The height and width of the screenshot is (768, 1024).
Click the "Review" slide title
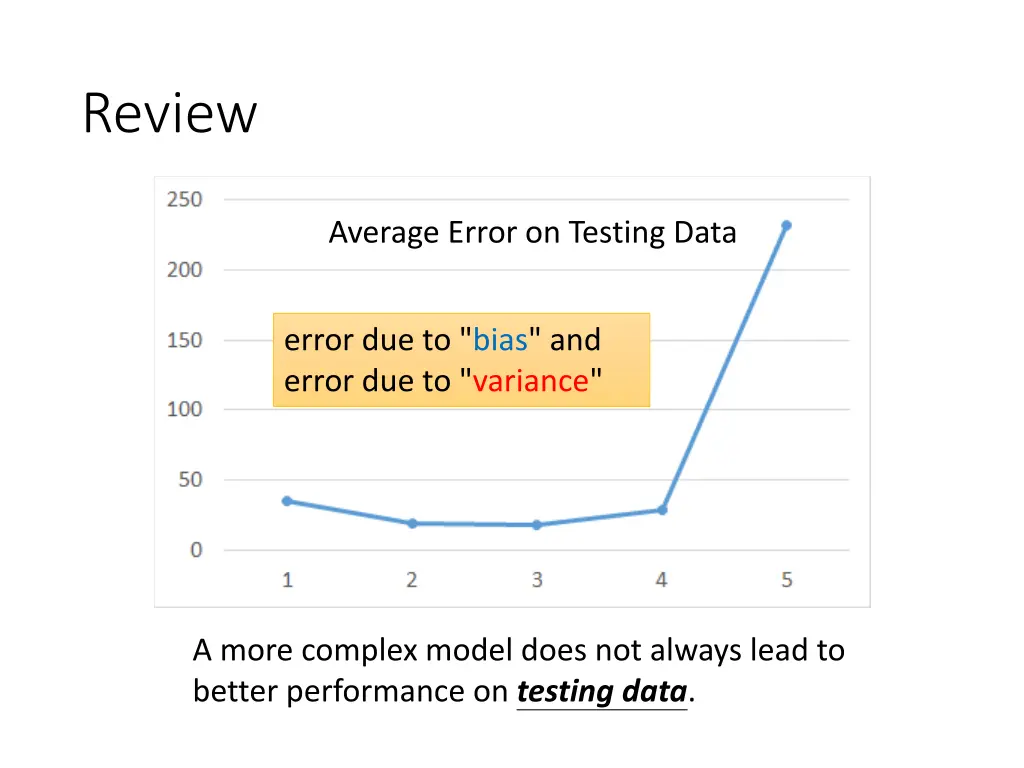point(170,113)
